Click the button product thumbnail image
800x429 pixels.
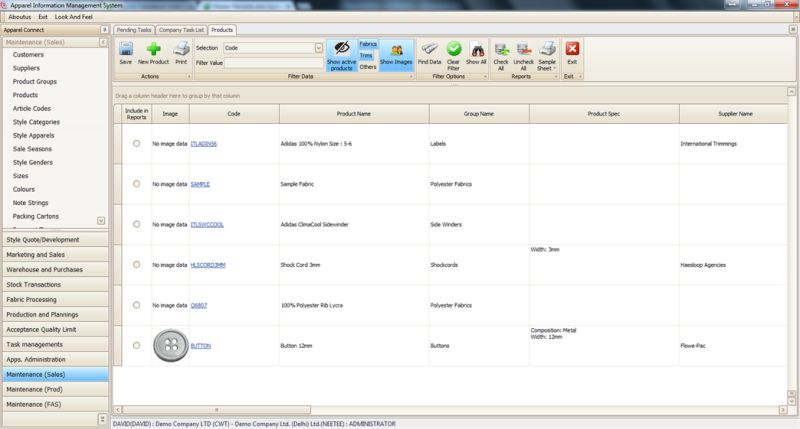coord(171,345)
